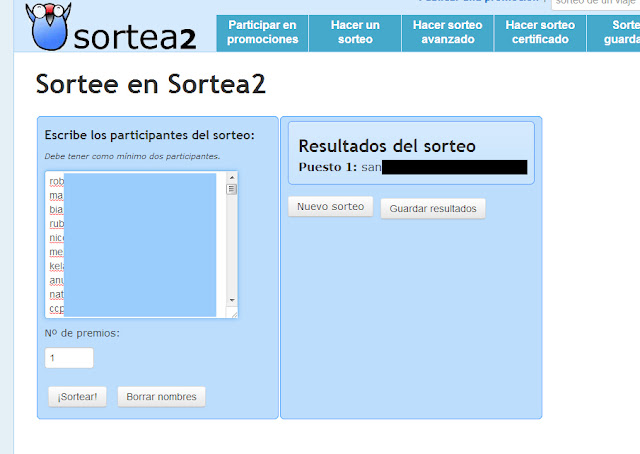640x454 pixels.
Task: Click the scroll down arrow of participants list
Action: 232,300
